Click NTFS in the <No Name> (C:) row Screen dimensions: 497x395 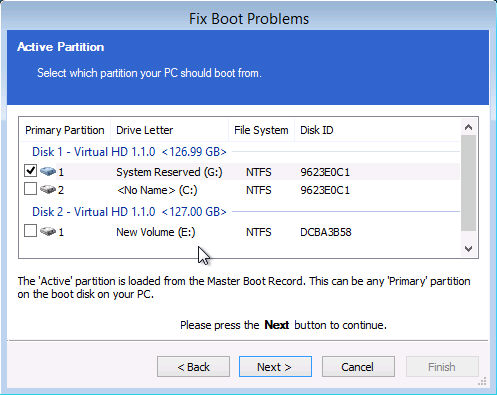point(259,190)
